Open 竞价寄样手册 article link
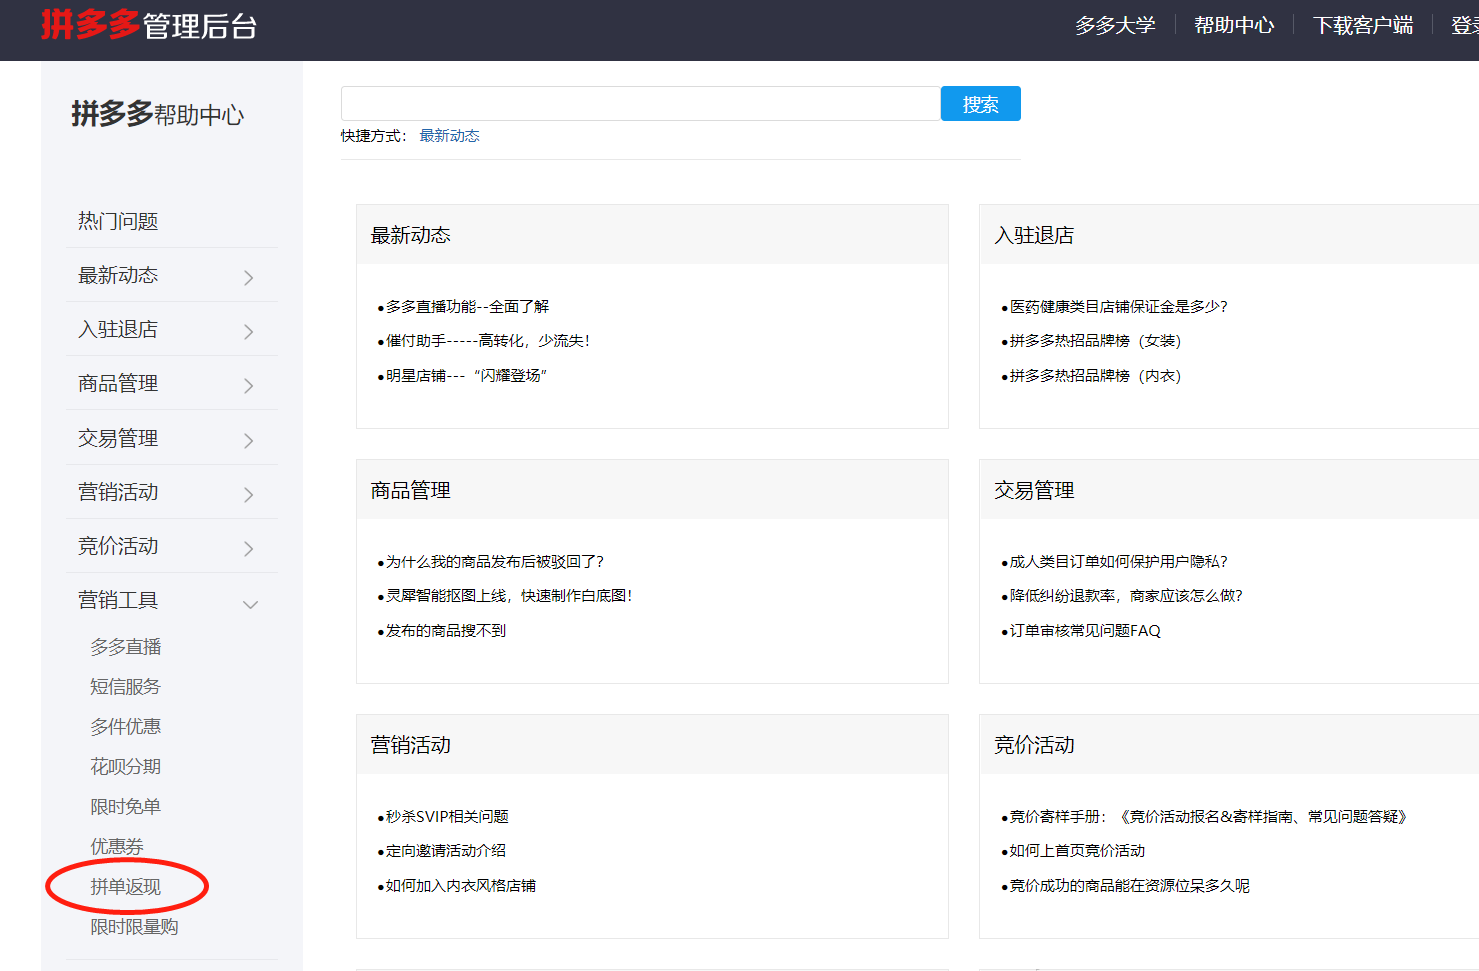Screen dimensions: 1479x971 [1209, 817]
